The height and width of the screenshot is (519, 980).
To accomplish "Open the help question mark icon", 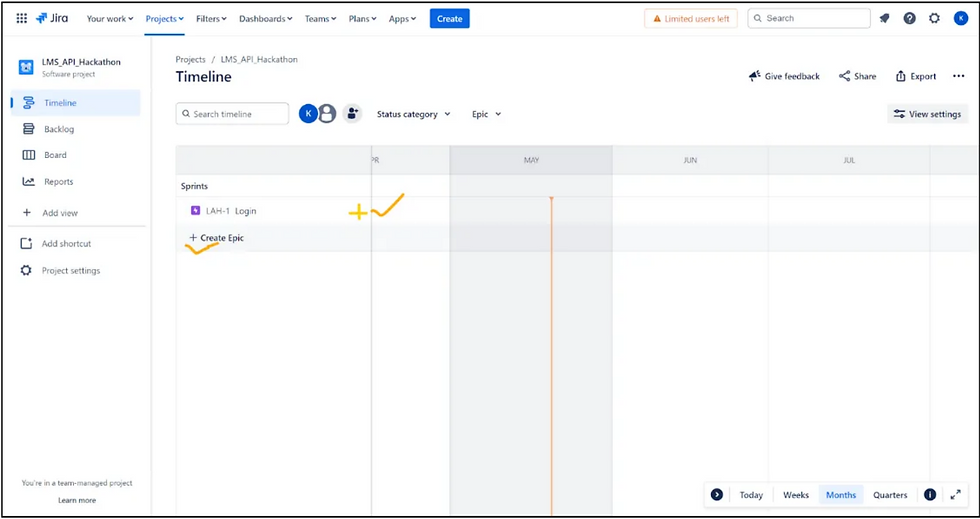I will [x=909, y=19].
